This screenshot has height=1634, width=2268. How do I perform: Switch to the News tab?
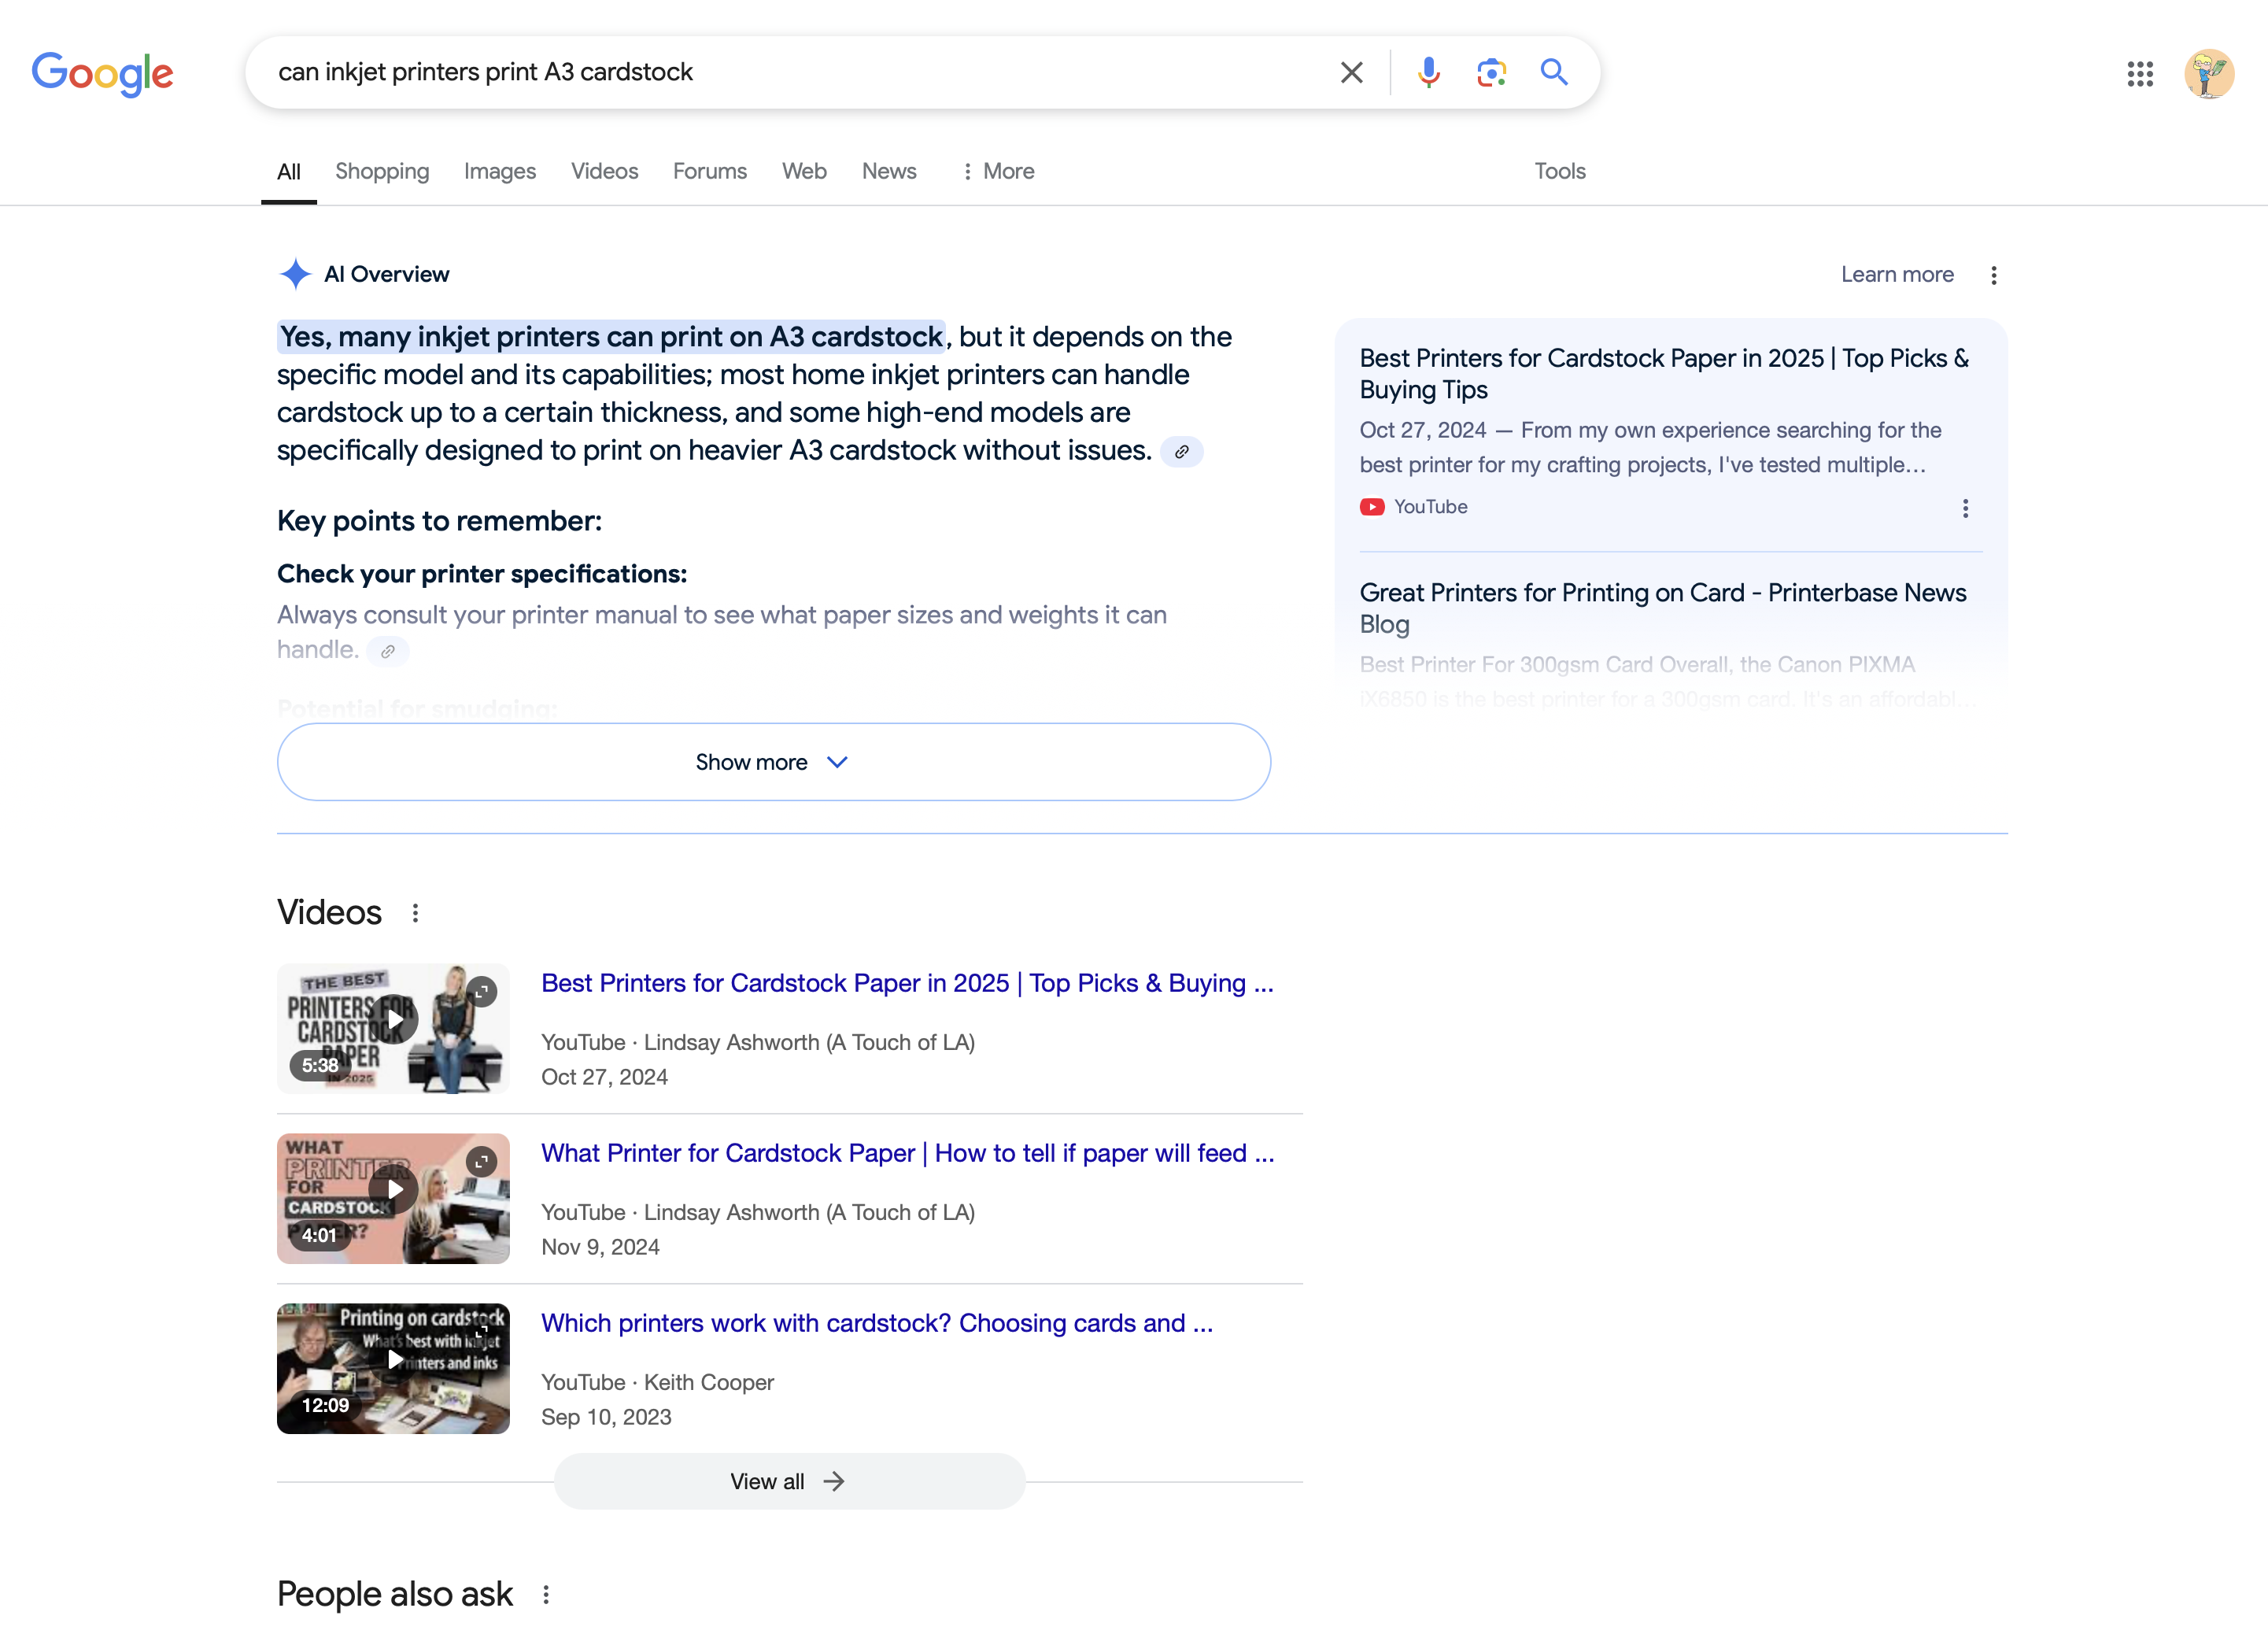coord(889,171)
